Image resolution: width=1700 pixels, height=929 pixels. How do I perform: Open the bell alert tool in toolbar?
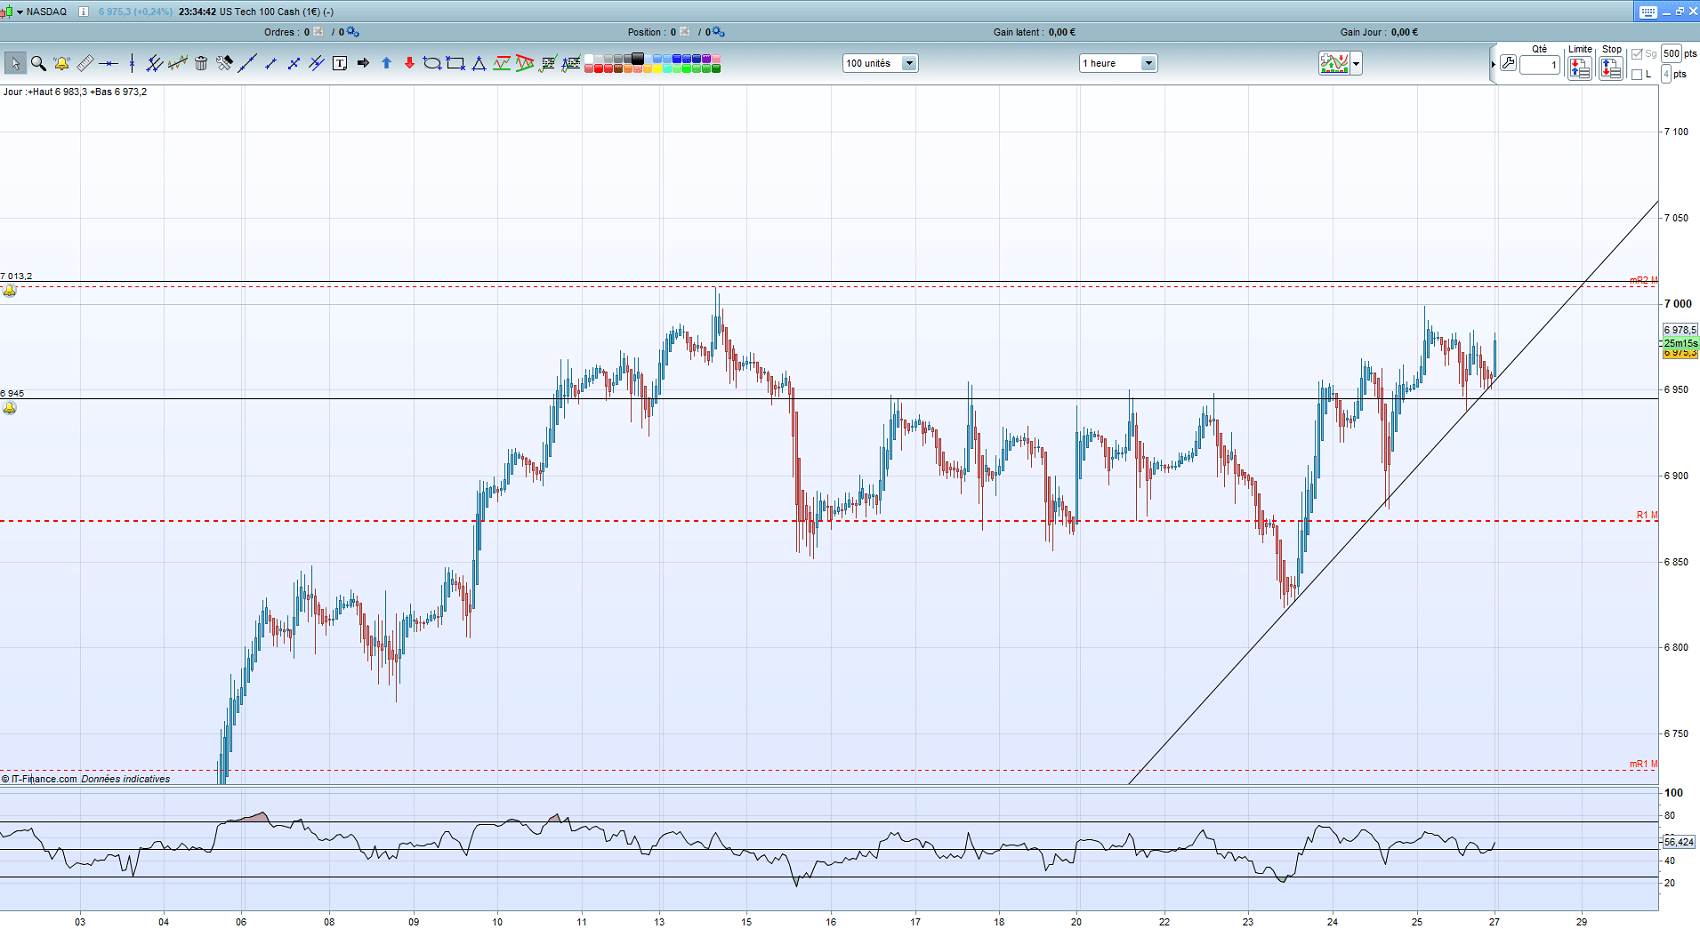[62, 63]
